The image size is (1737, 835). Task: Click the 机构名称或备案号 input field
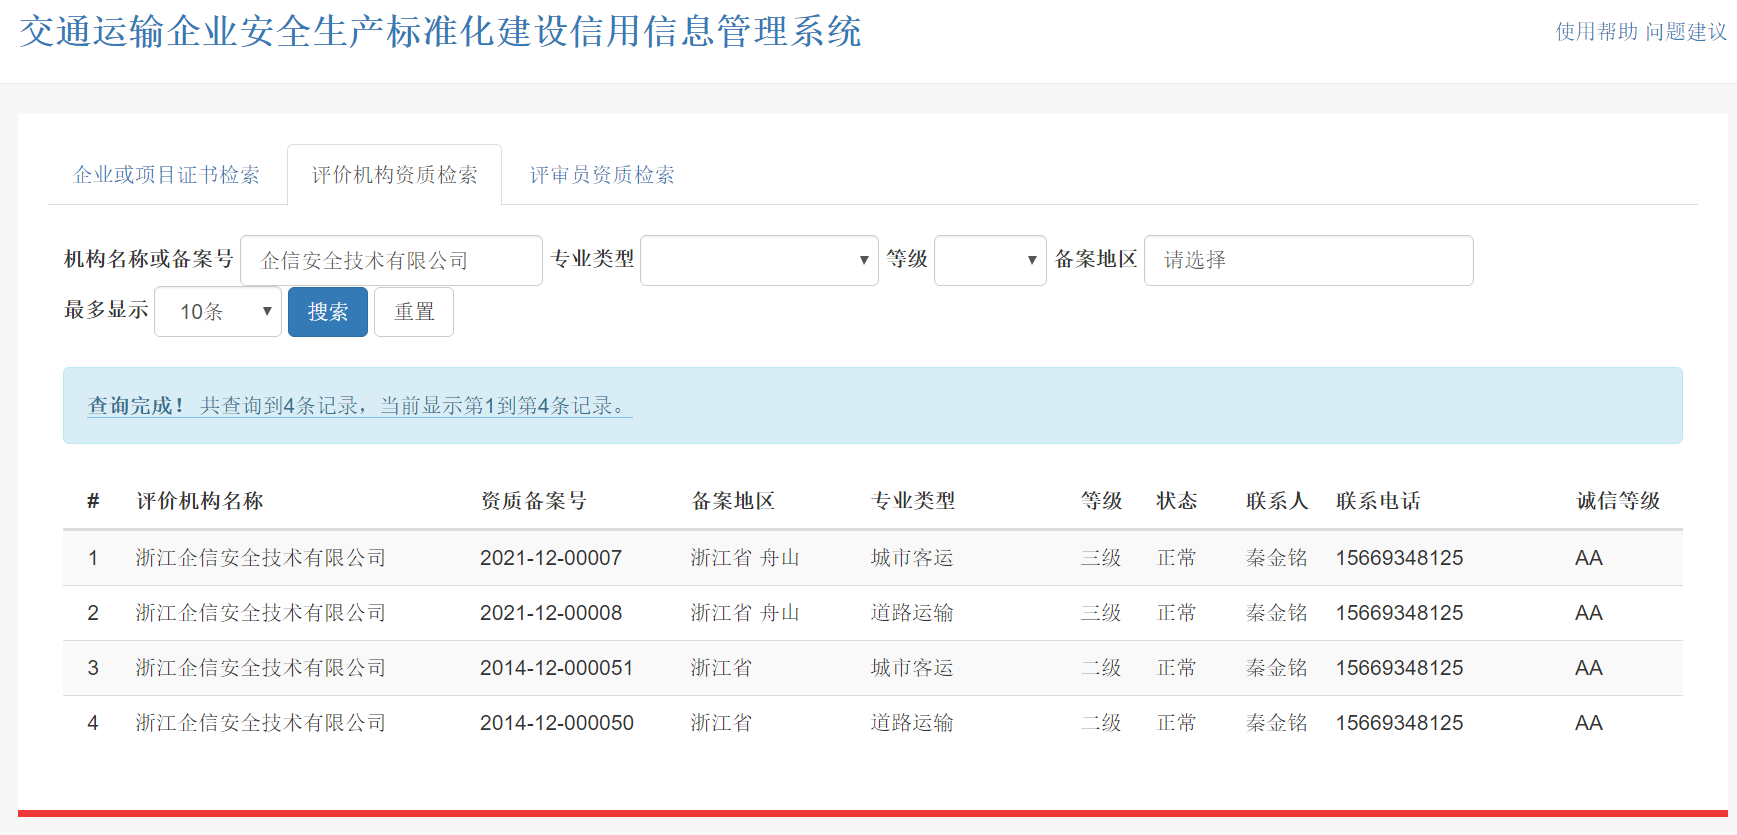(391, 260)
